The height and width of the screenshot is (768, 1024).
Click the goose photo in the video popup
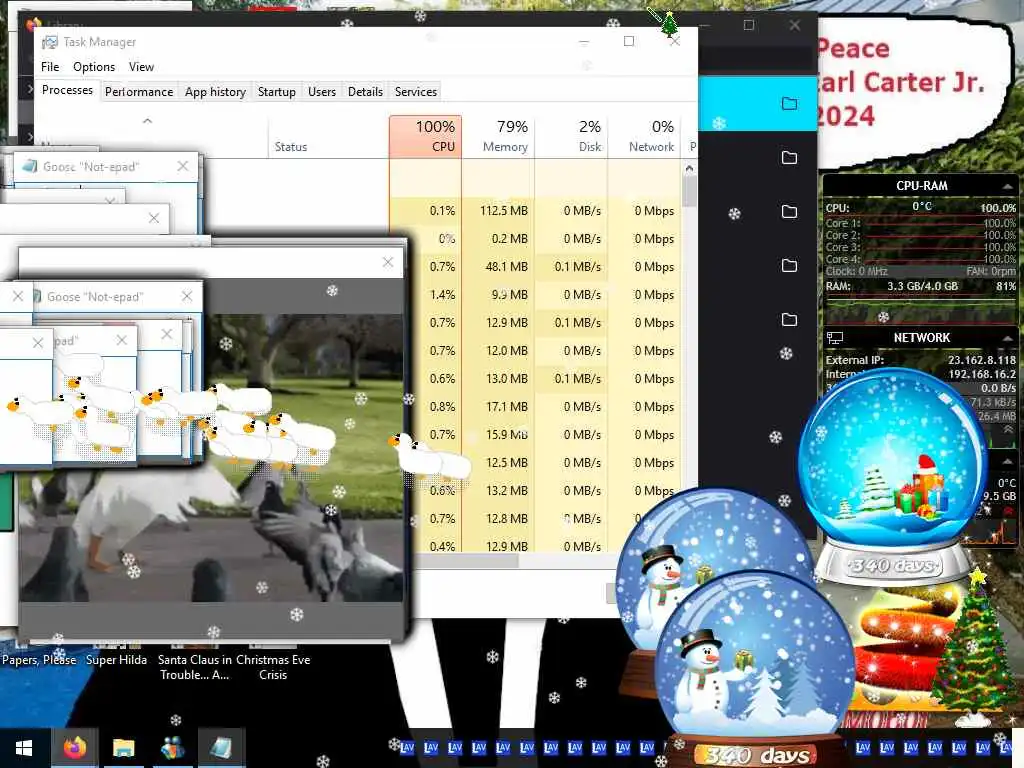click(x=210, y=457)
